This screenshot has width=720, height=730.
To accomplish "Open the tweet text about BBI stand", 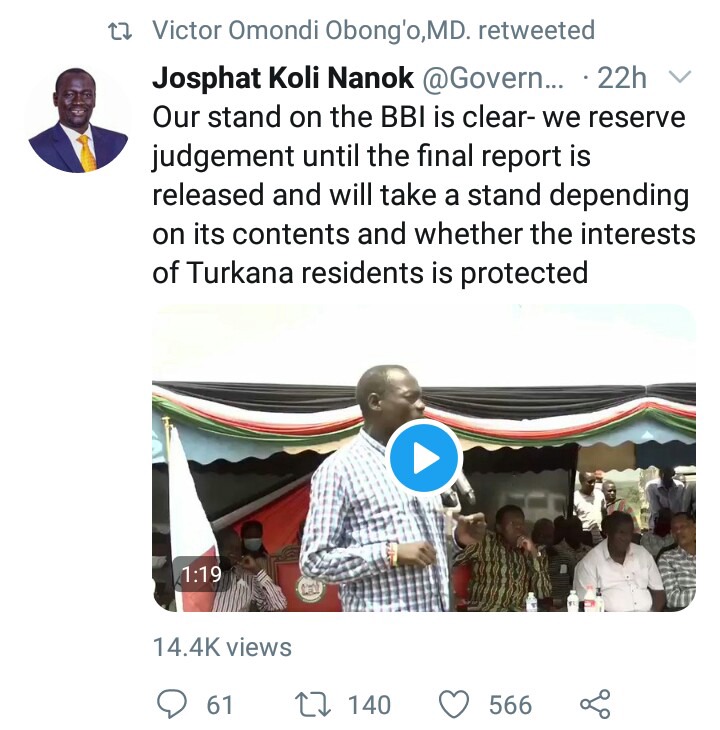I will (x=420, y=195).
